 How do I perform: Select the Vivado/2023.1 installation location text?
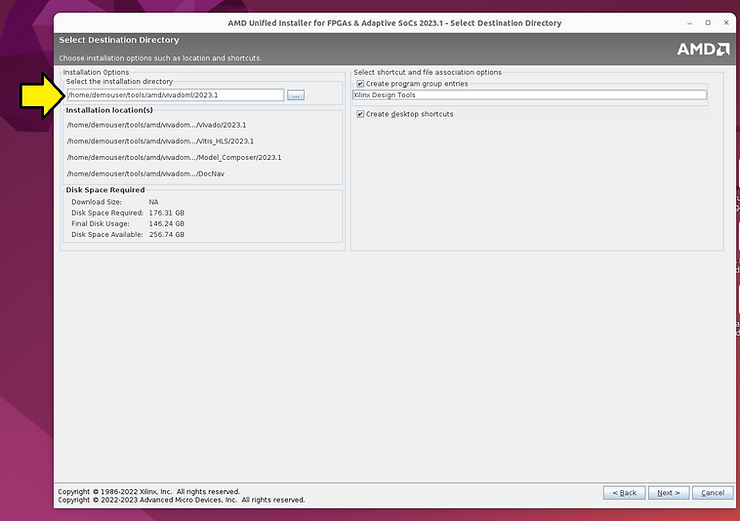(x=156, y=125)
